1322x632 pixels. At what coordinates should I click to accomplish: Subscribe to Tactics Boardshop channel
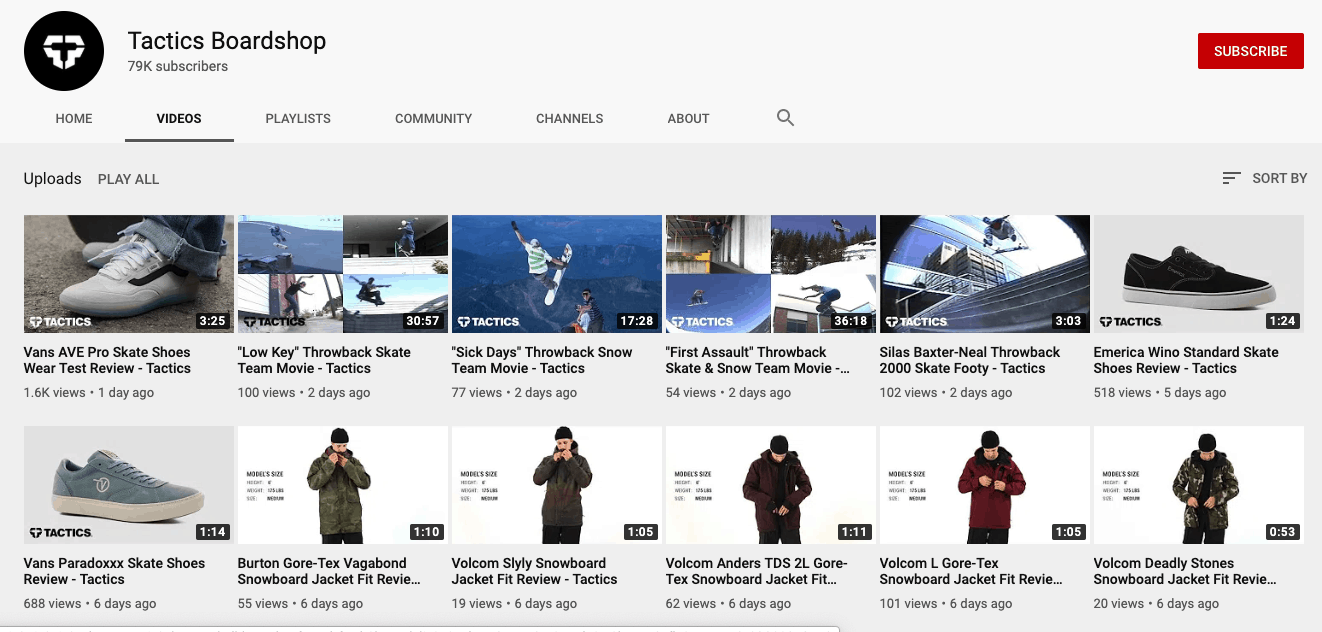coord(1251,51)
